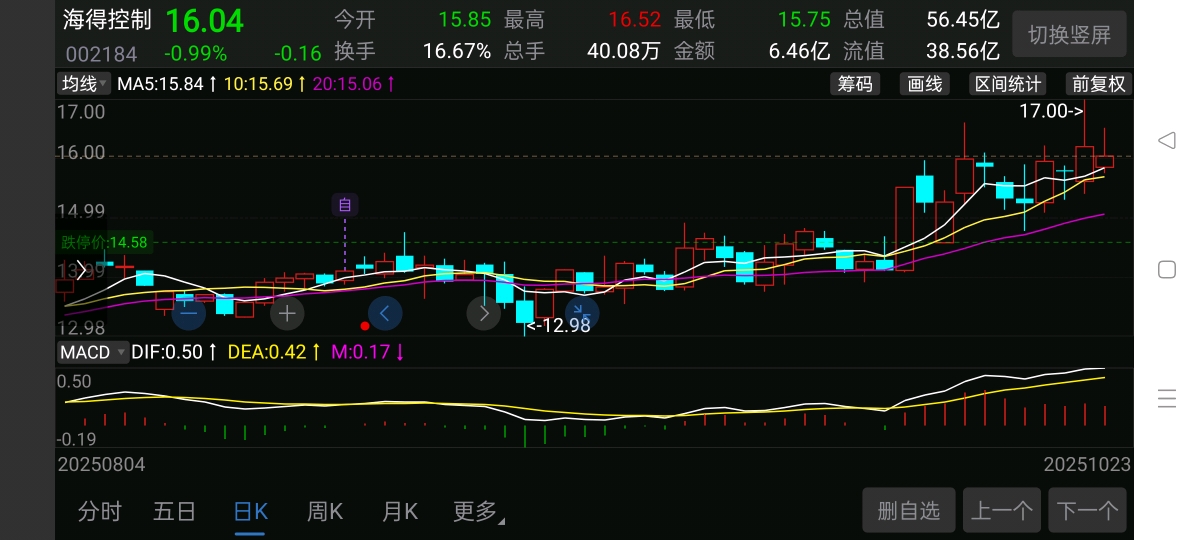Zoom in chart with plus icon

[287, 313]
